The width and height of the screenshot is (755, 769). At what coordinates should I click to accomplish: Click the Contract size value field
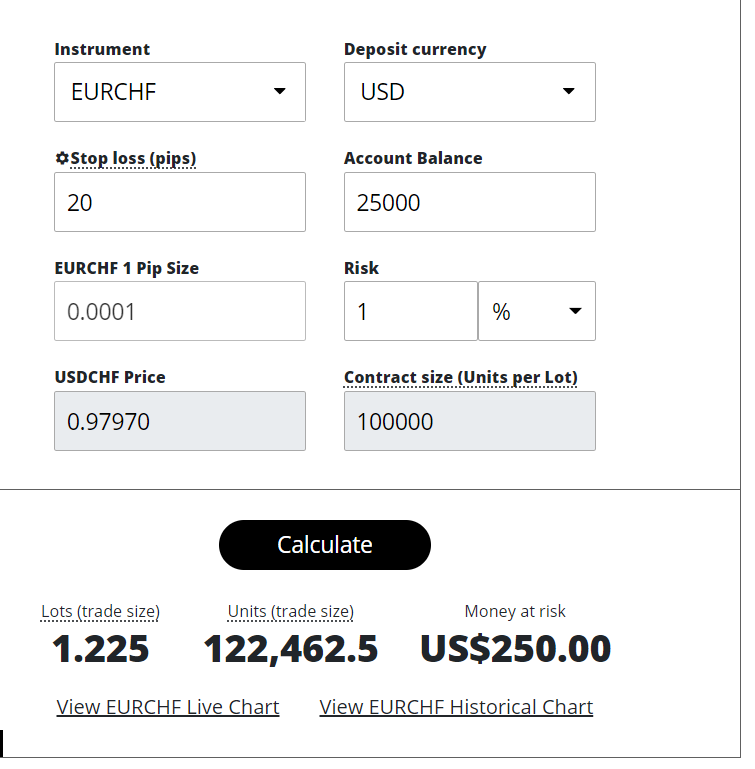tap(469, 421)
